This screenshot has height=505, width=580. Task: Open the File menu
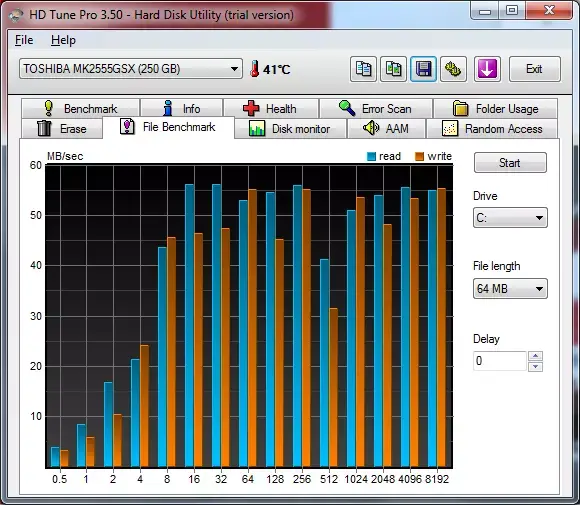click(x=24, y=40)
